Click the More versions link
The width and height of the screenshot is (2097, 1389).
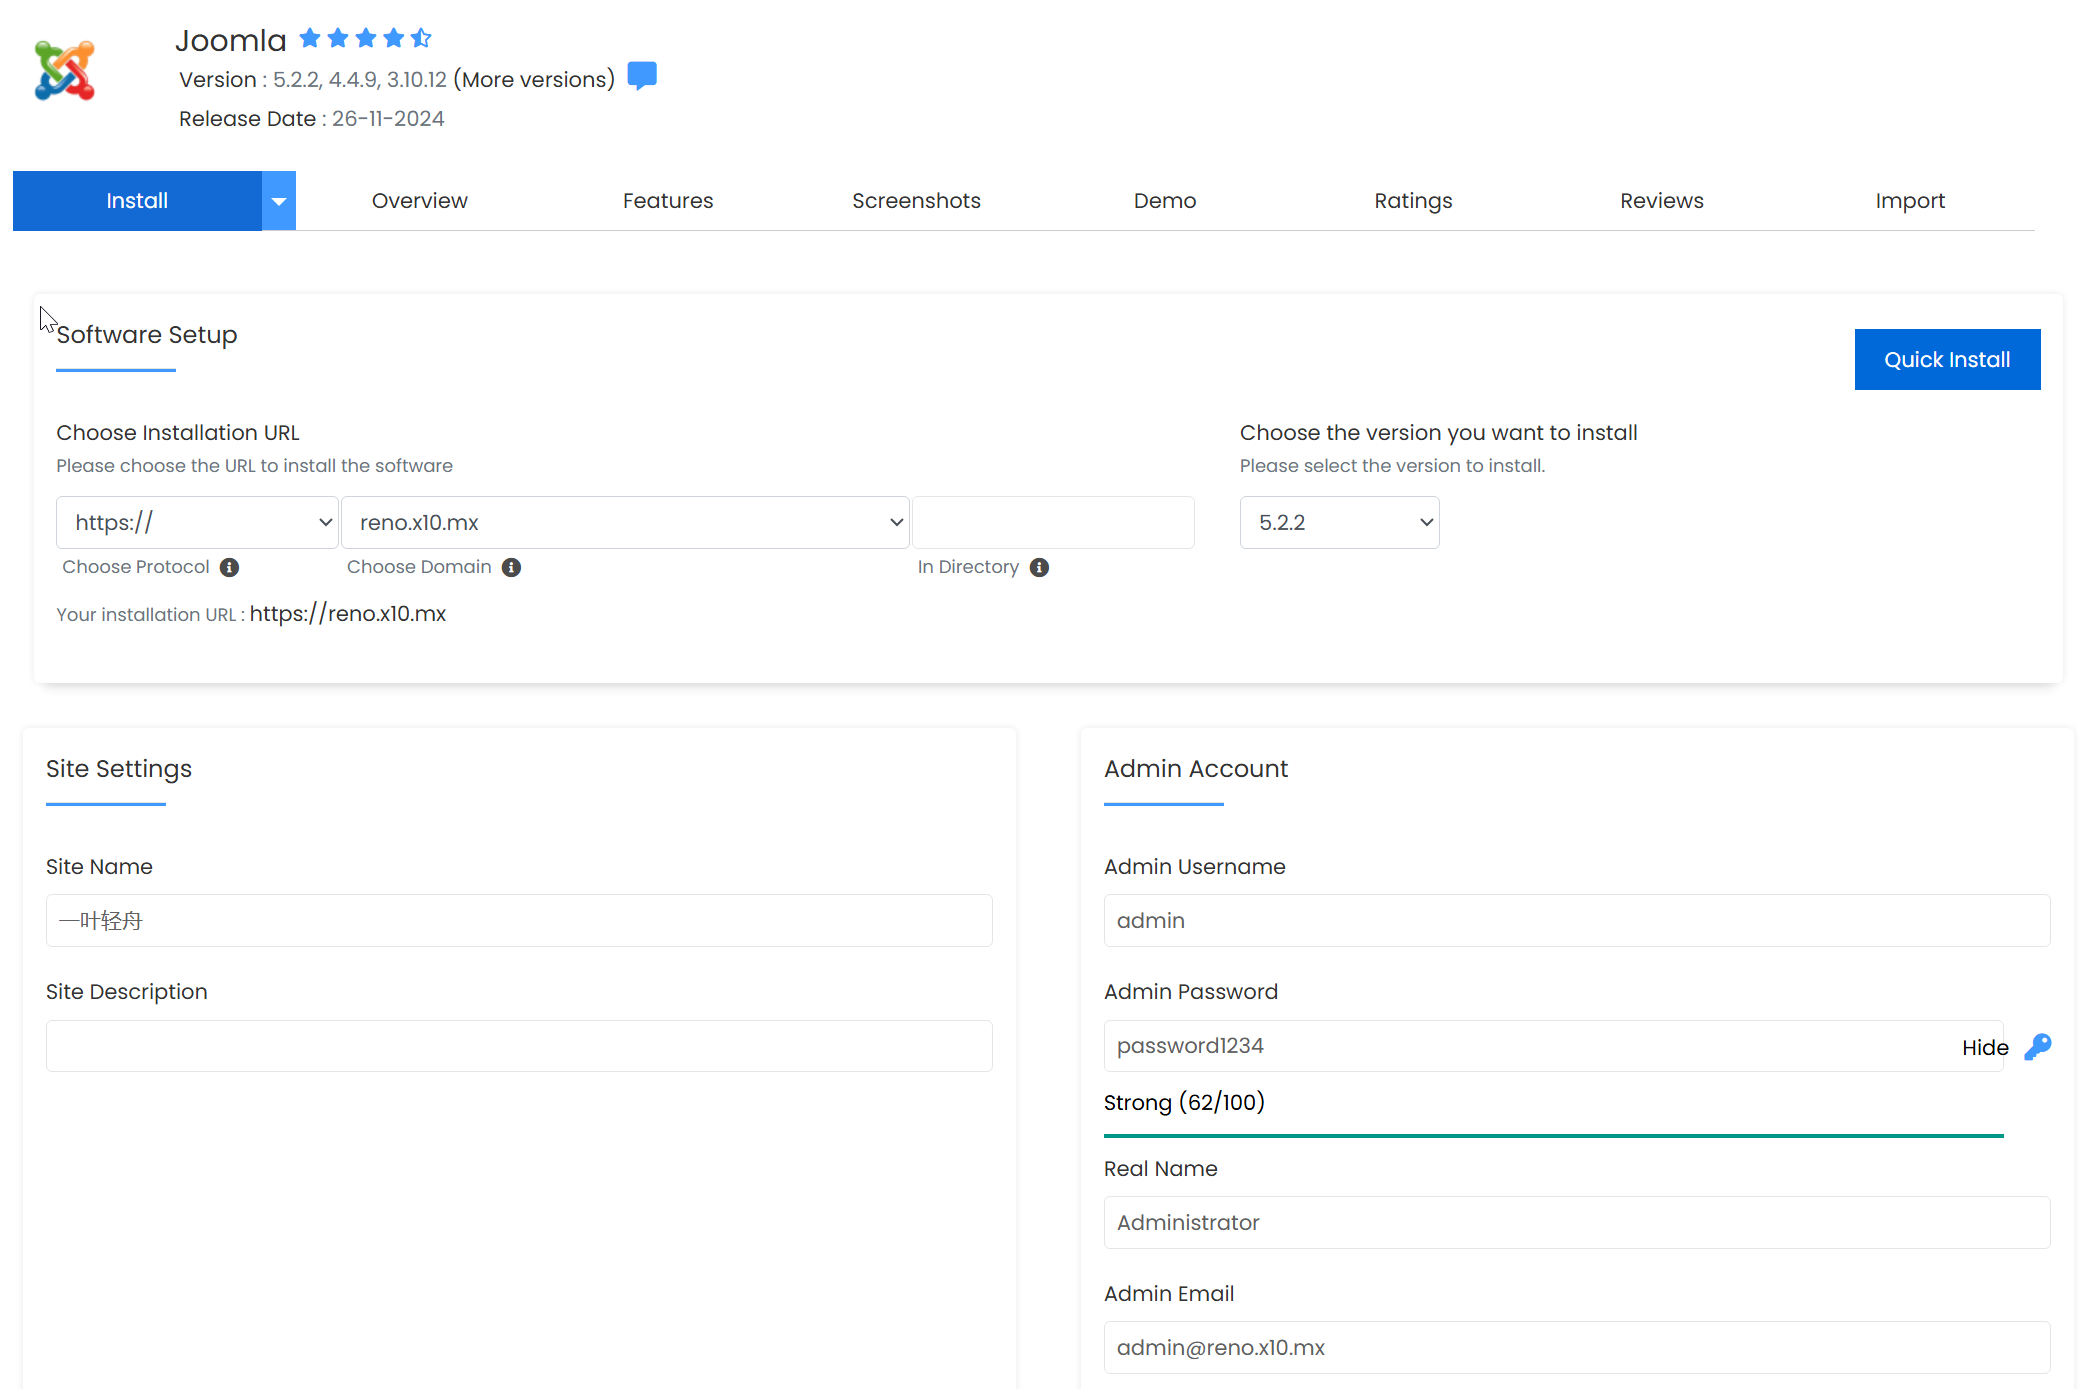(x=534, y=80)
